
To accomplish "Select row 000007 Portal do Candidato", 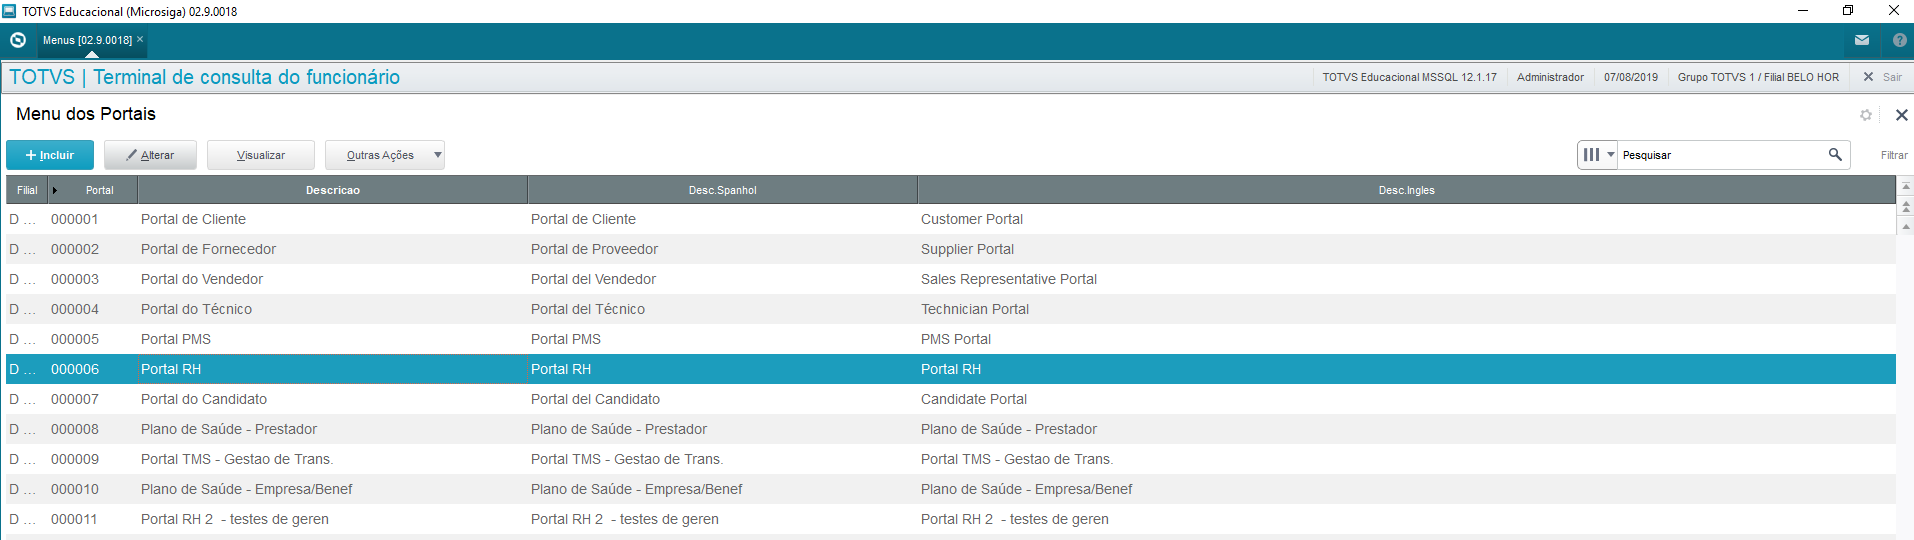I will point(951,399).
